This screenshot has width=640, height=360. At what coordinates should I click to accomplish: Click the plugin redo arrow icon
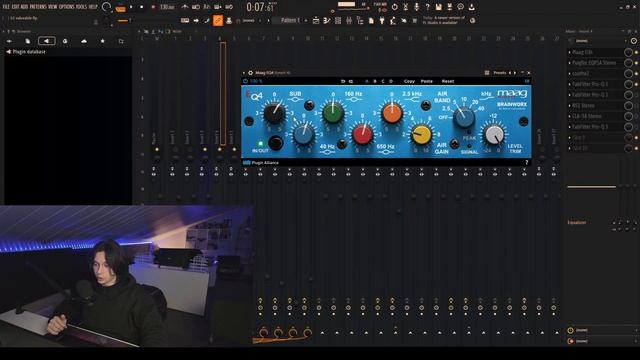[x=351, y=81]
